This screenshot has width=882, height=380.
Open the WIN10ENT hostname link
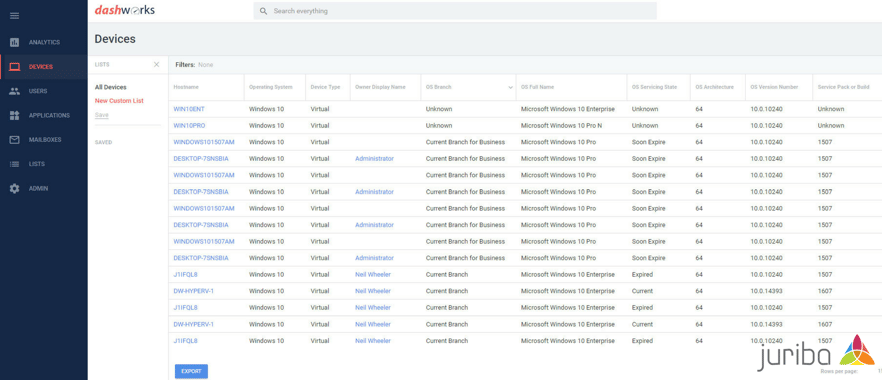(x=188, y=109)
